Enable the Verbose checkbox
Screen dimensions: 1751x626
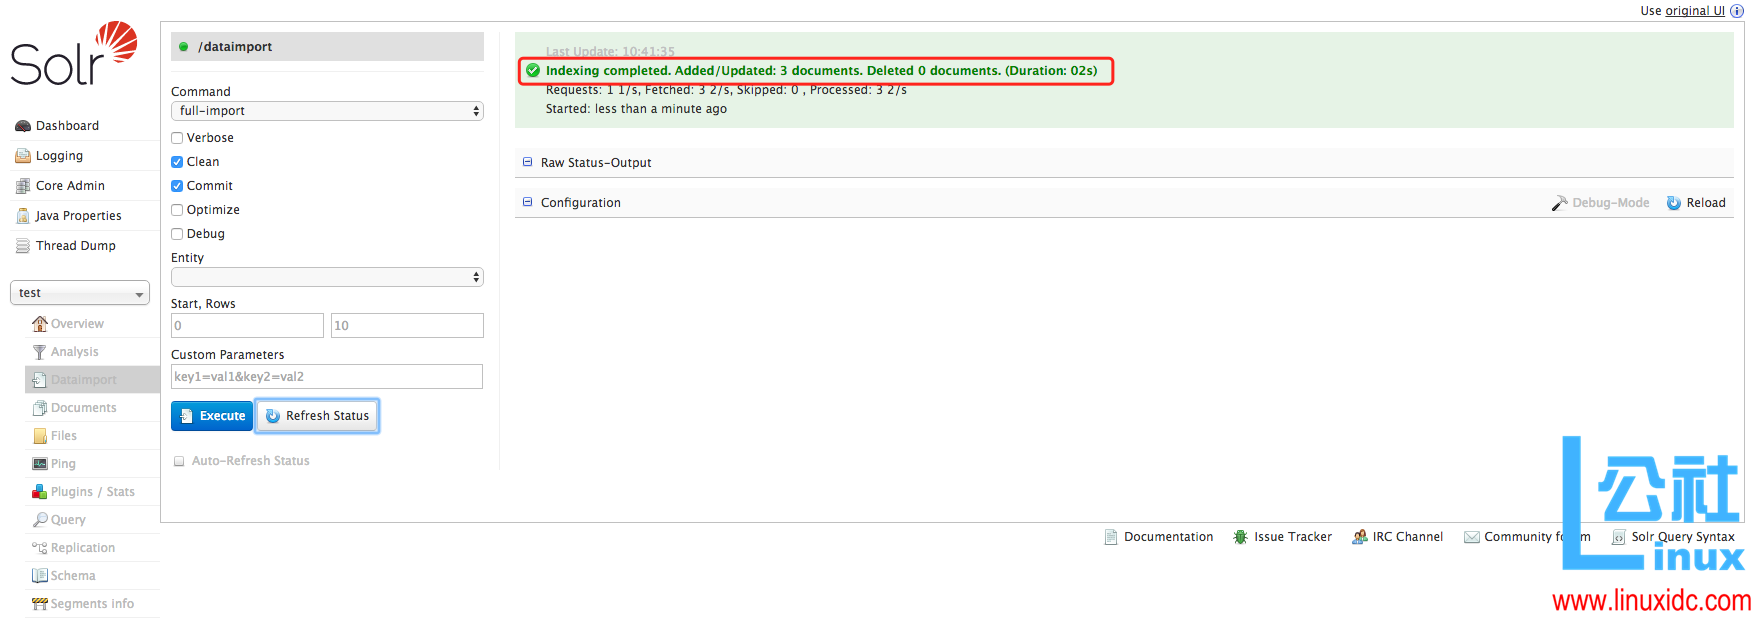coord(177,138)
